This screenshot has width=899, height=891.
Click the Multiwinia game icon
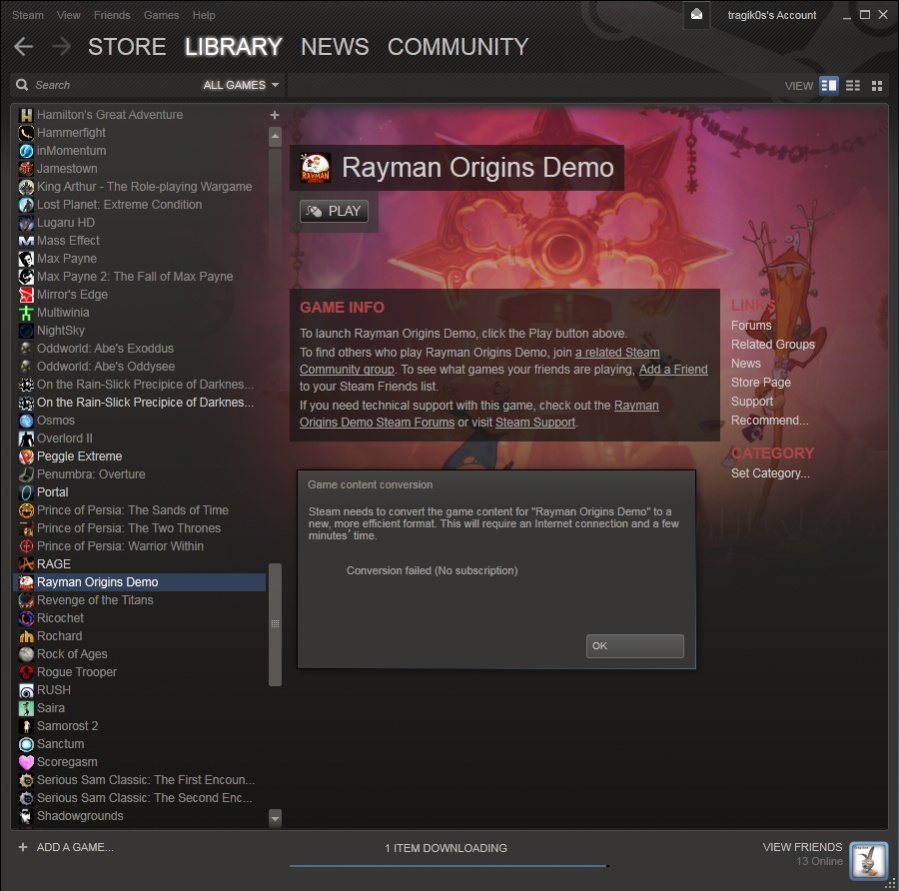(x=26, y=312)
